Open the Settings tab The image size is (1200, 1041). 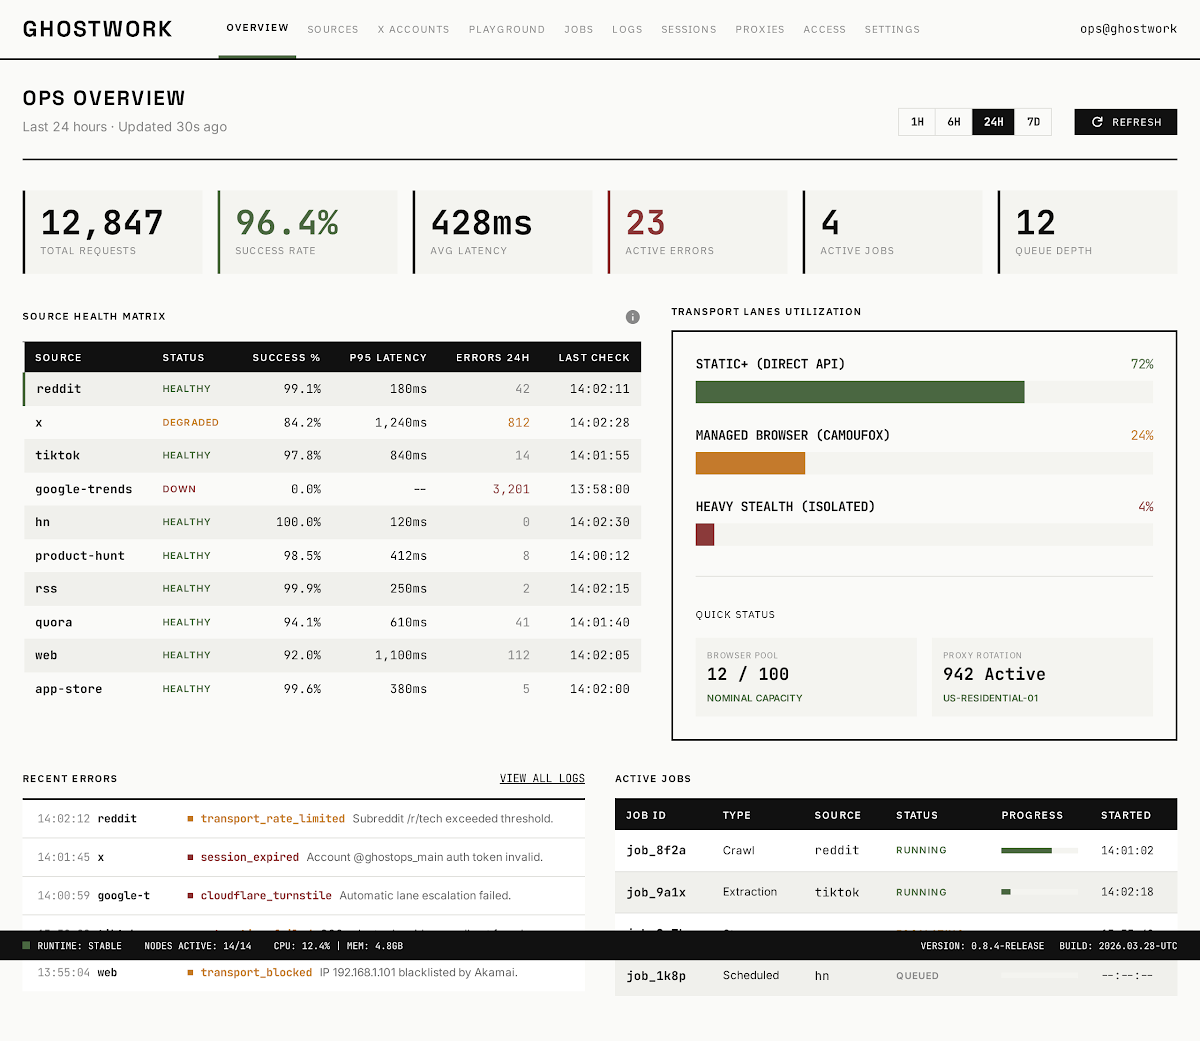click(892, 30)
